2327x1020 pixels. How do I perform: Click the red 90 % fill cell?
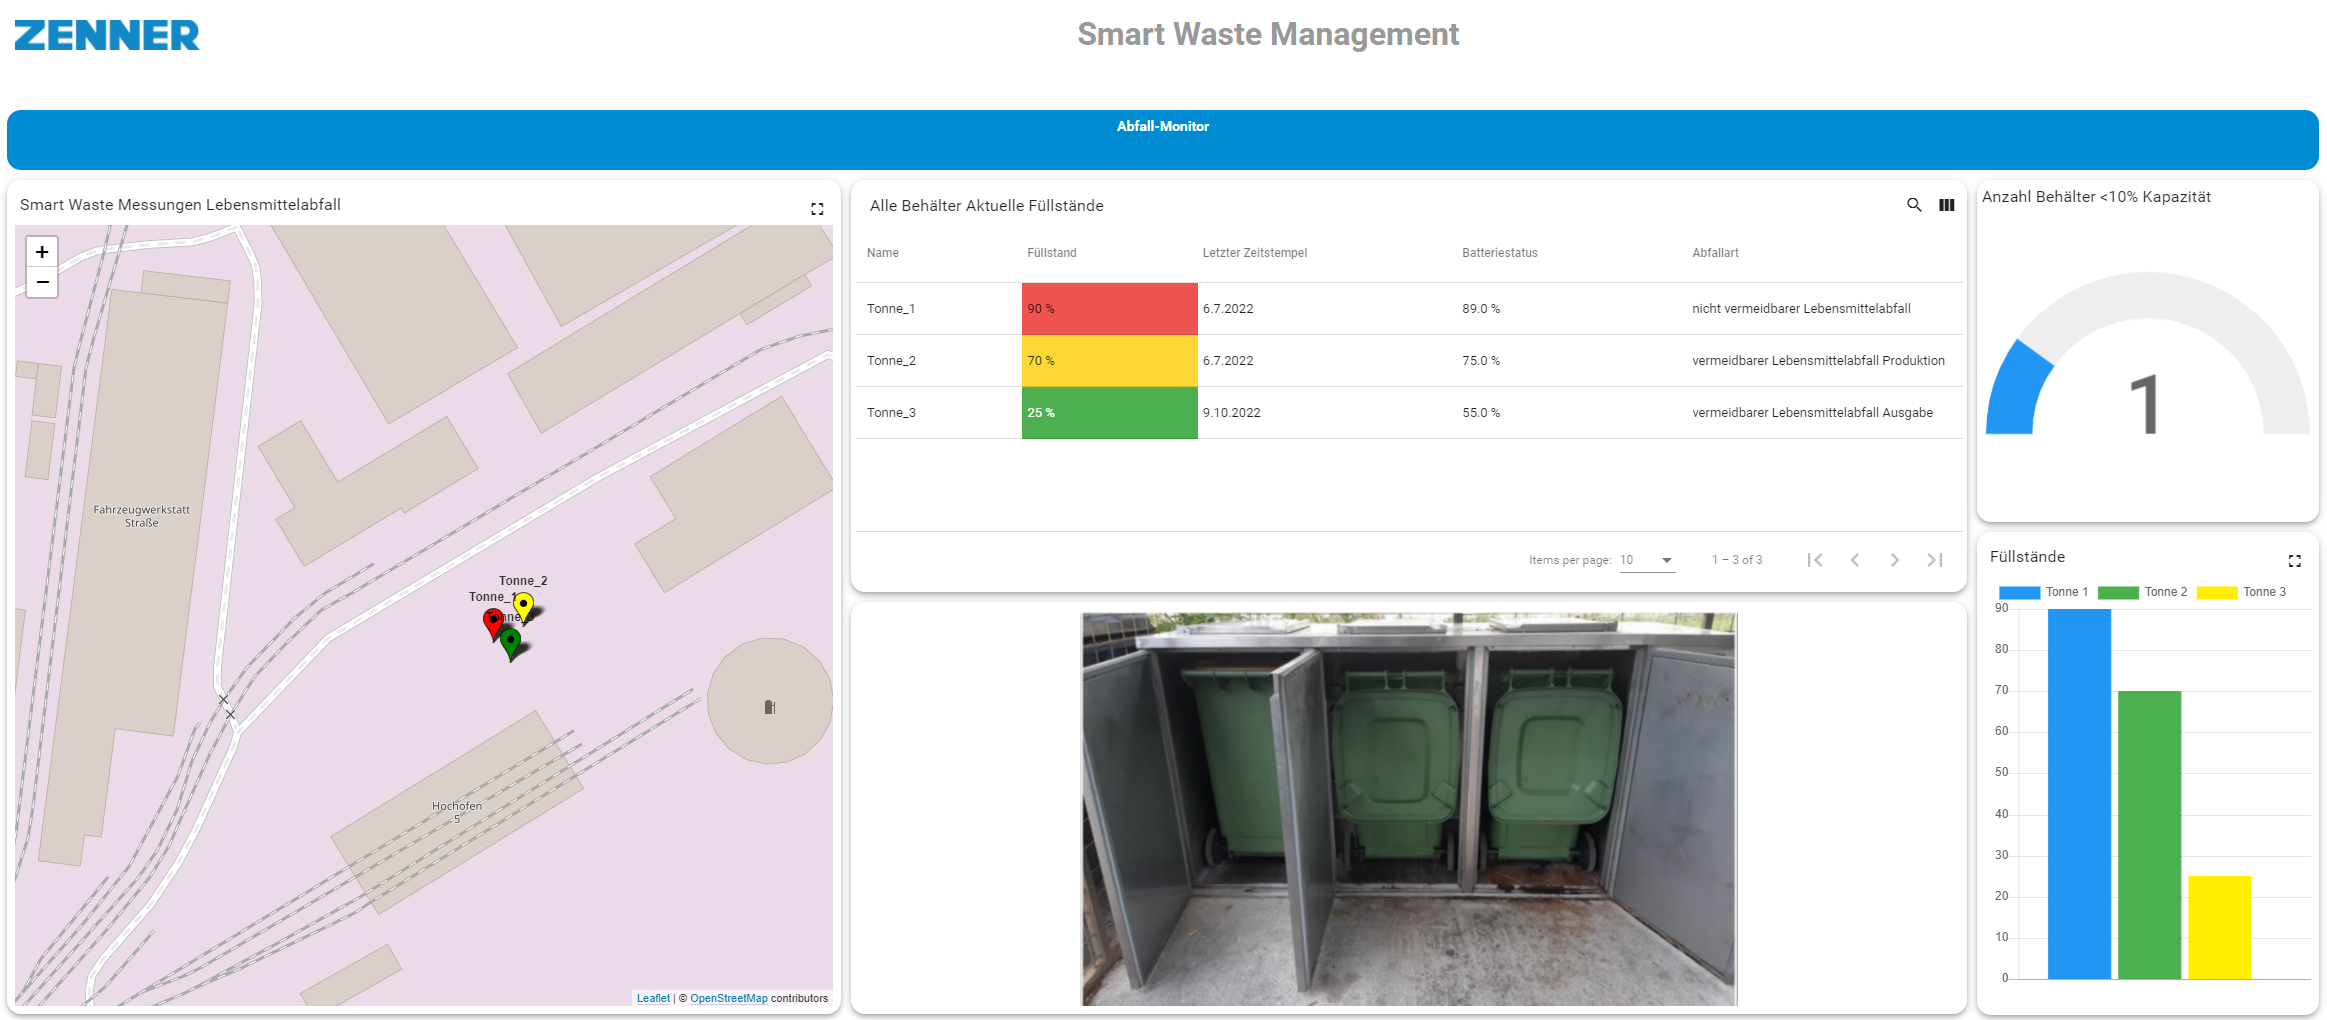point(1108,309)
